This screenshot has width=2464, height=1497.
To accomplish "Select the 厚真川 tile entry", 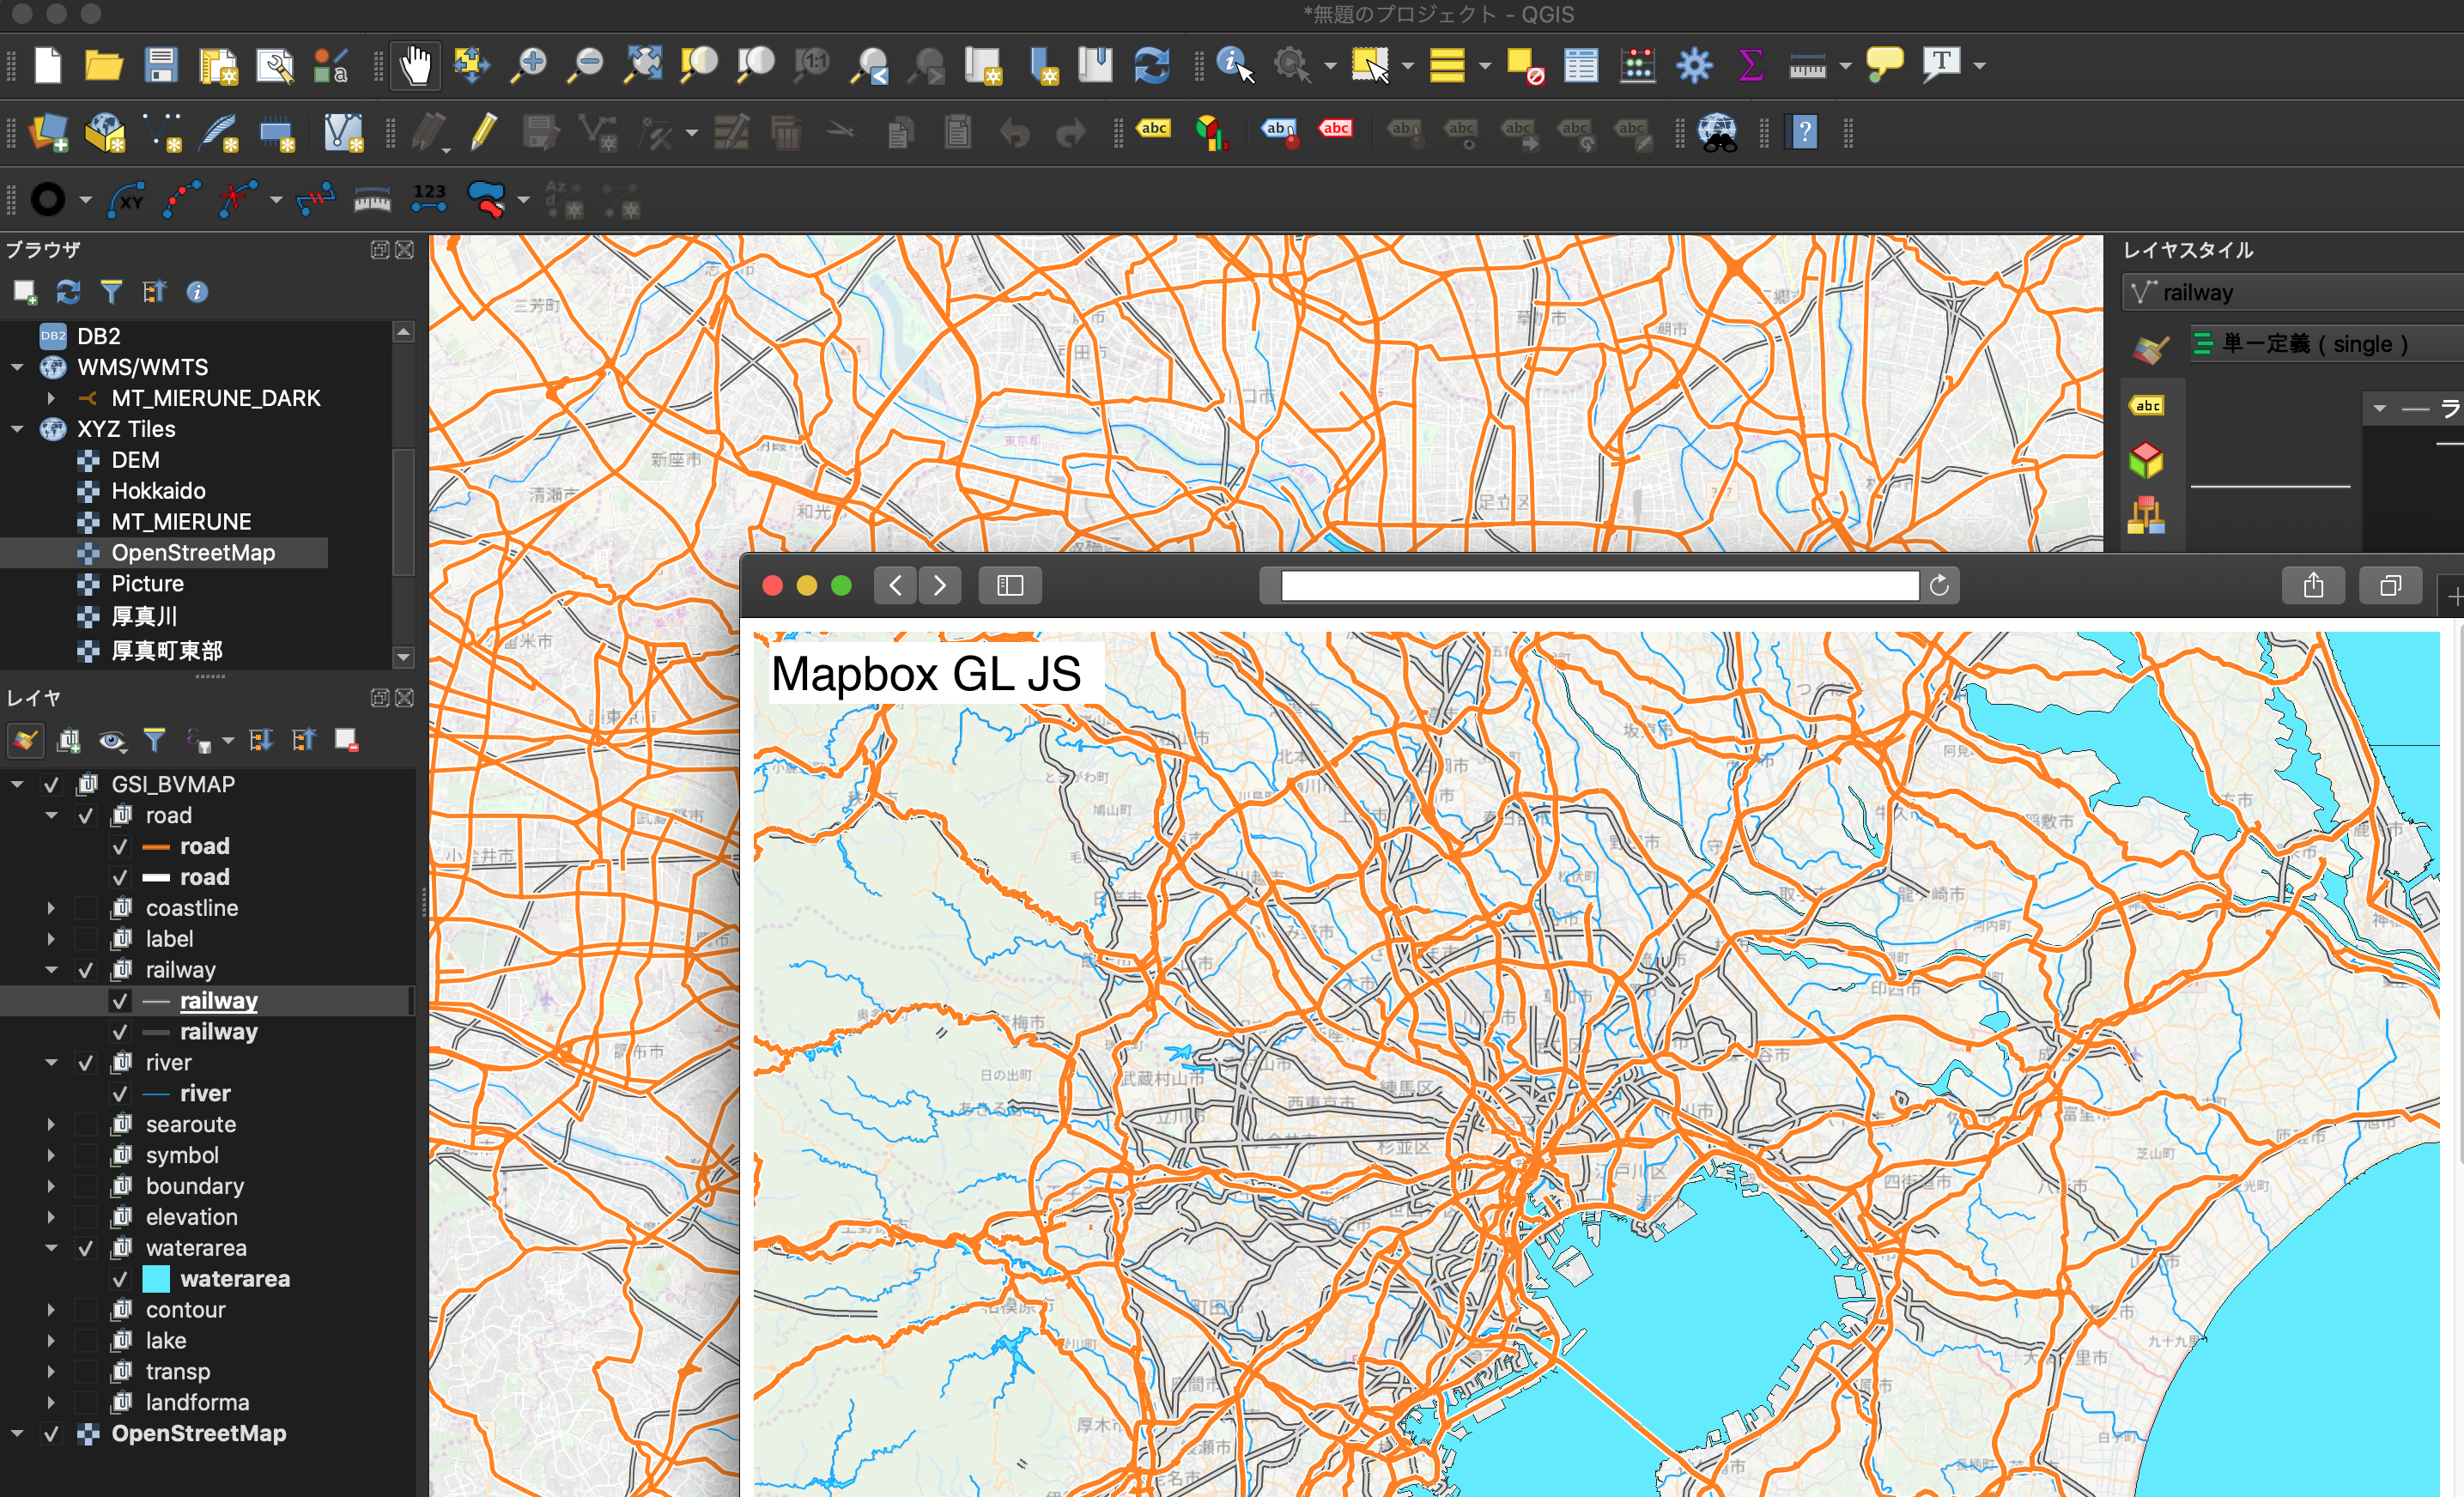I will pyautogui.click(x=144, y=616).
